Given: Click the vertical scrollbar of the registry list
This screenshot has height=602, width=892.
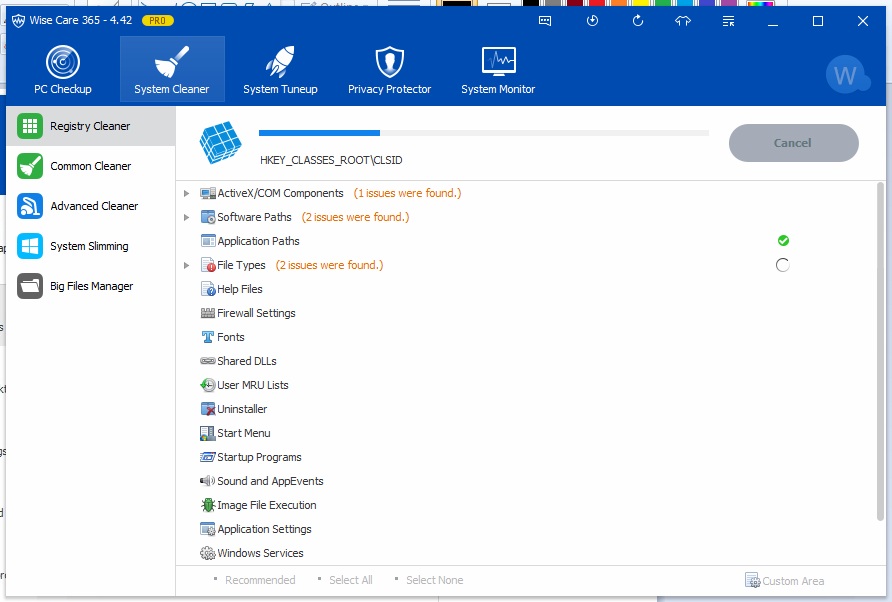Looking at the screenshot, I should [x=880, y=350].
